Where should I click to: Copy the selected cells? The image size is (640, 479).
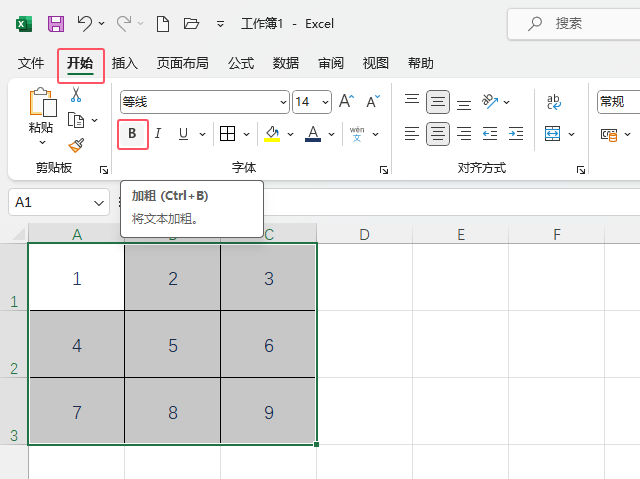[x=76, y=120]
